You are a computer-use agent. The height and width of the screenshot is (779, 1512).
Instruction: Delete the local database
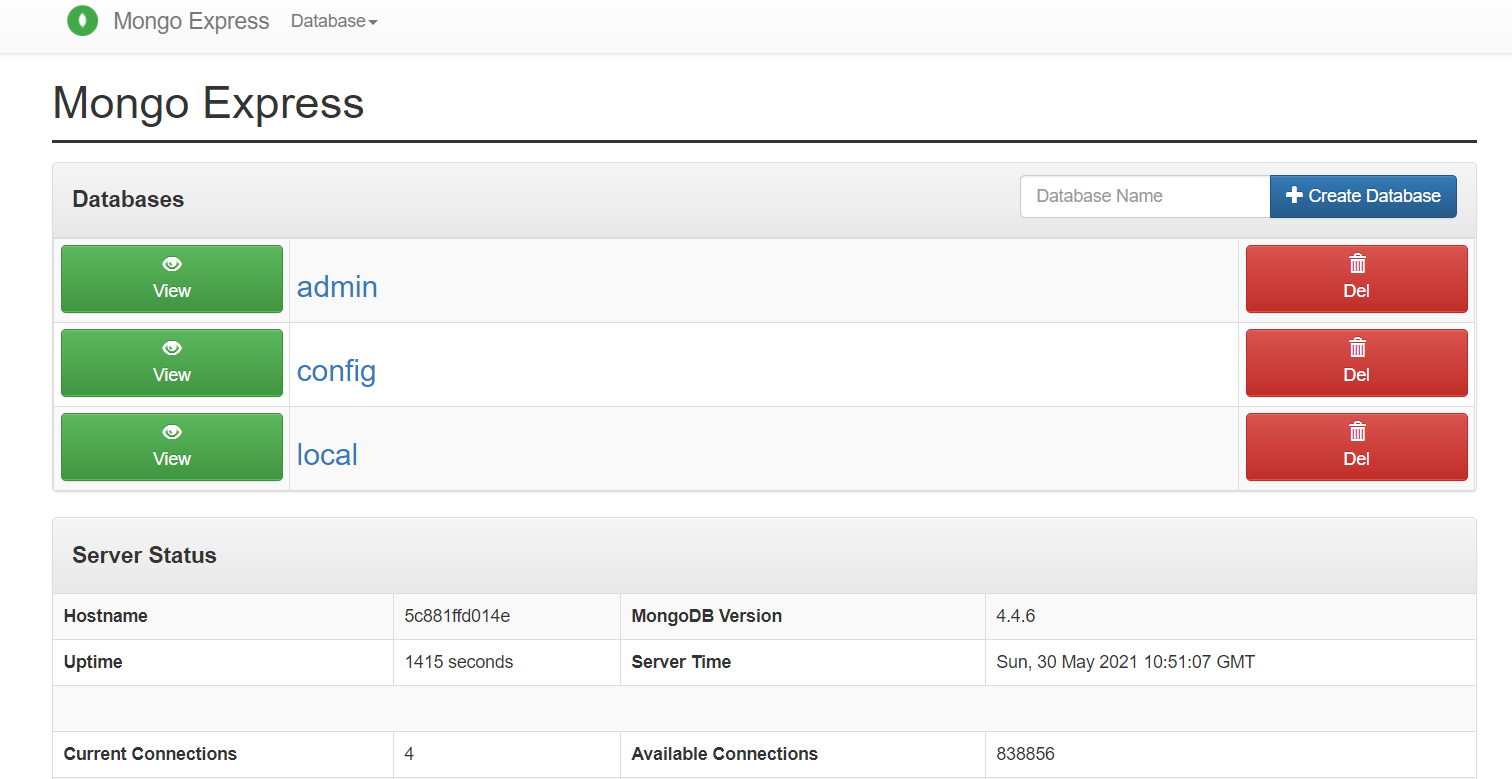(x=1357, y=447)
